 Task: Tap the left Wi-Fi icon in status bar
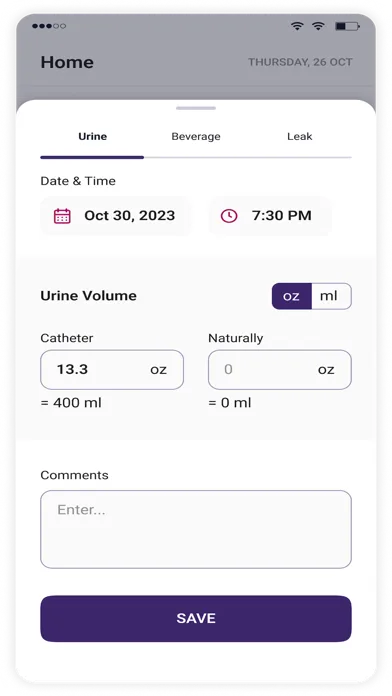(297, 26)
